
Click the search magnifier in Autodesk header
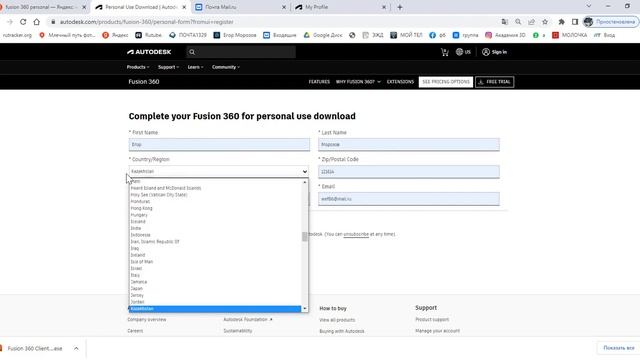tap(192, 52)
